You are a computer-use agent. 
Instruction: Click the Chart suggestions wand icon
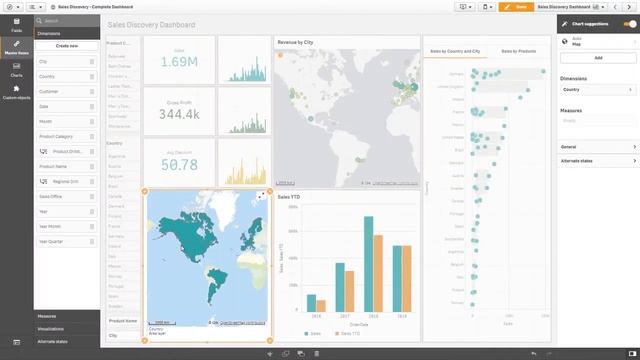pyautogui.click(x=565, y=24)
